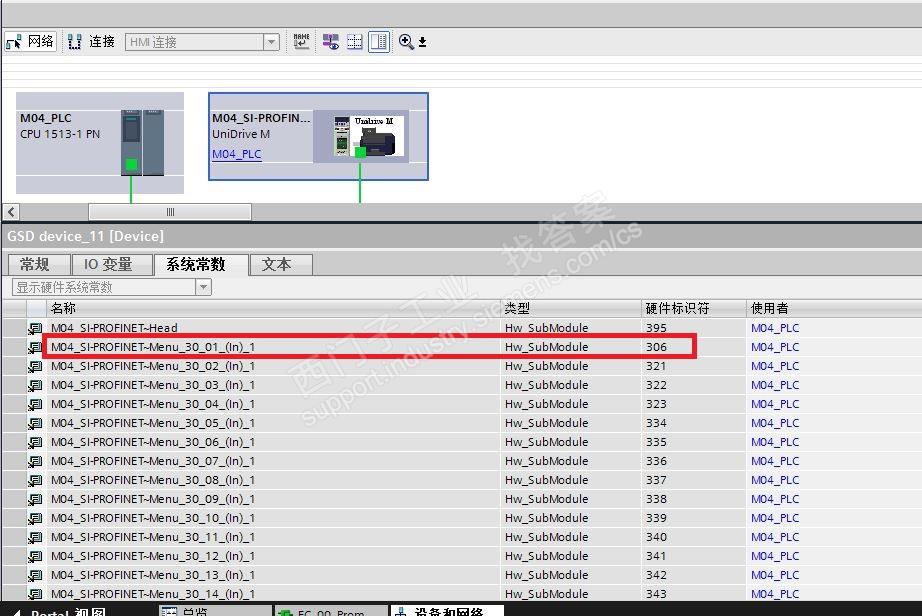This screenshot has width=922, height=616.
Task: Select the name M04_SI-PROFINET~Menu_30_10_(In)_1
Action: pyautogui.click(x=153, y=518)
